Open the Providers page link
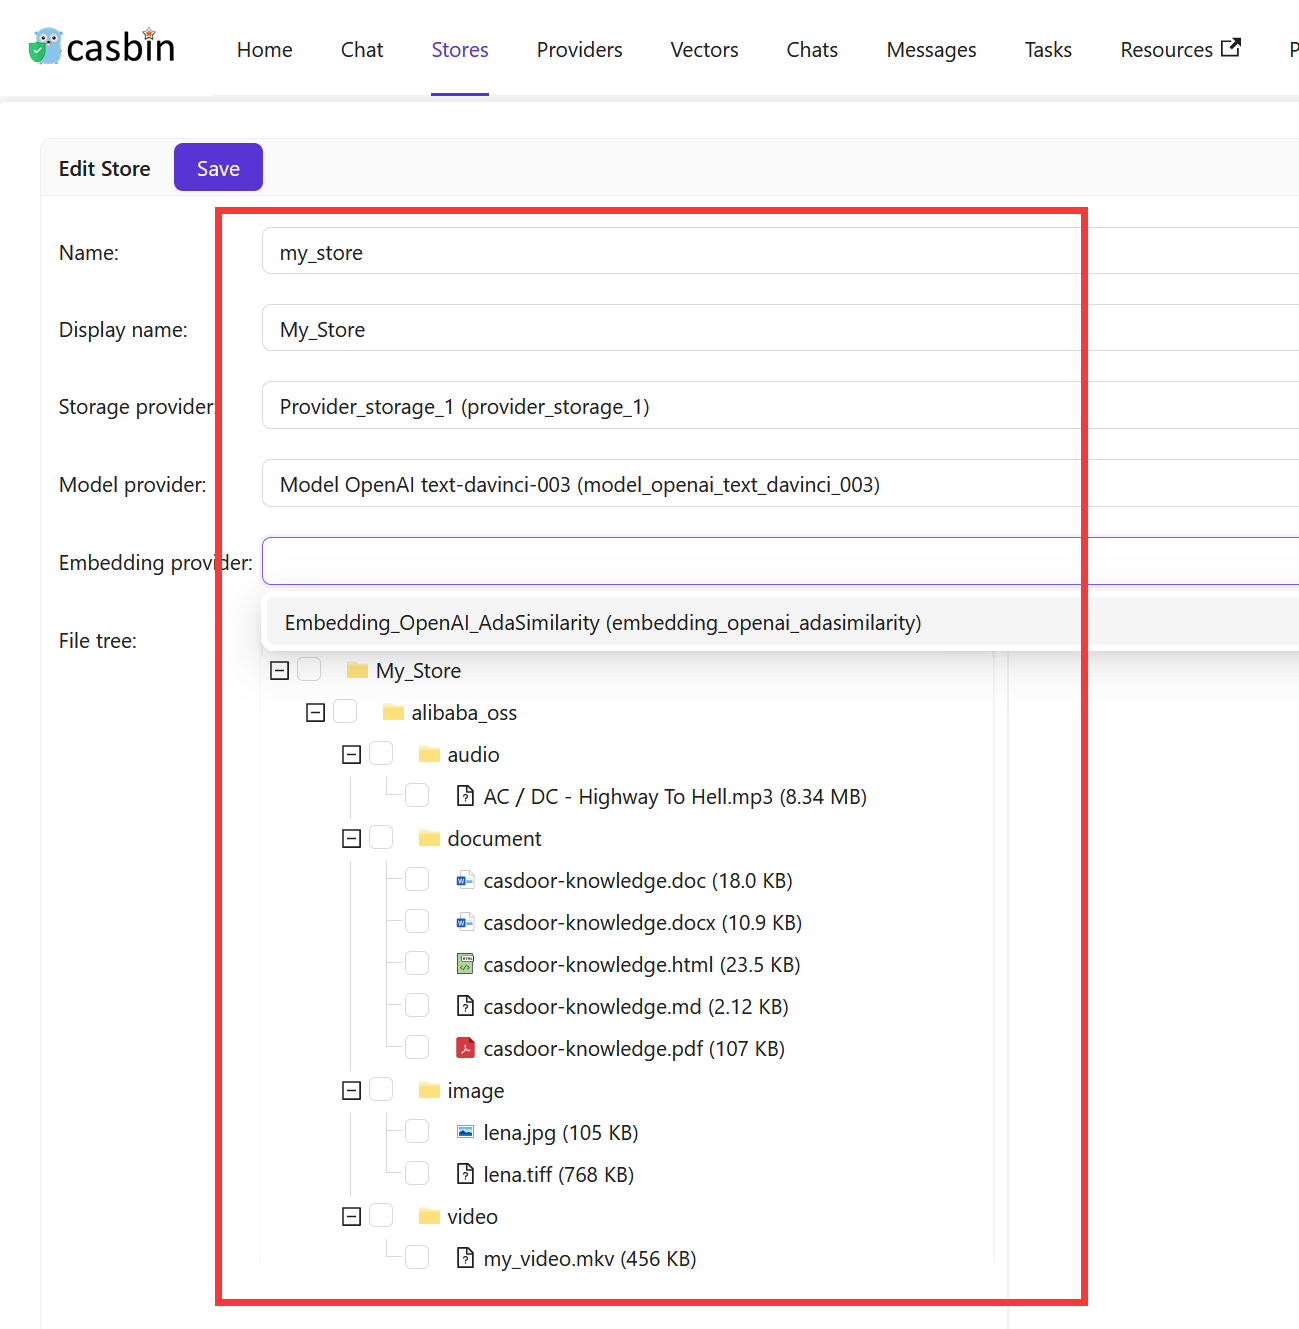The height and width of the screenshot is (1329, 1299). pos(578,49)
